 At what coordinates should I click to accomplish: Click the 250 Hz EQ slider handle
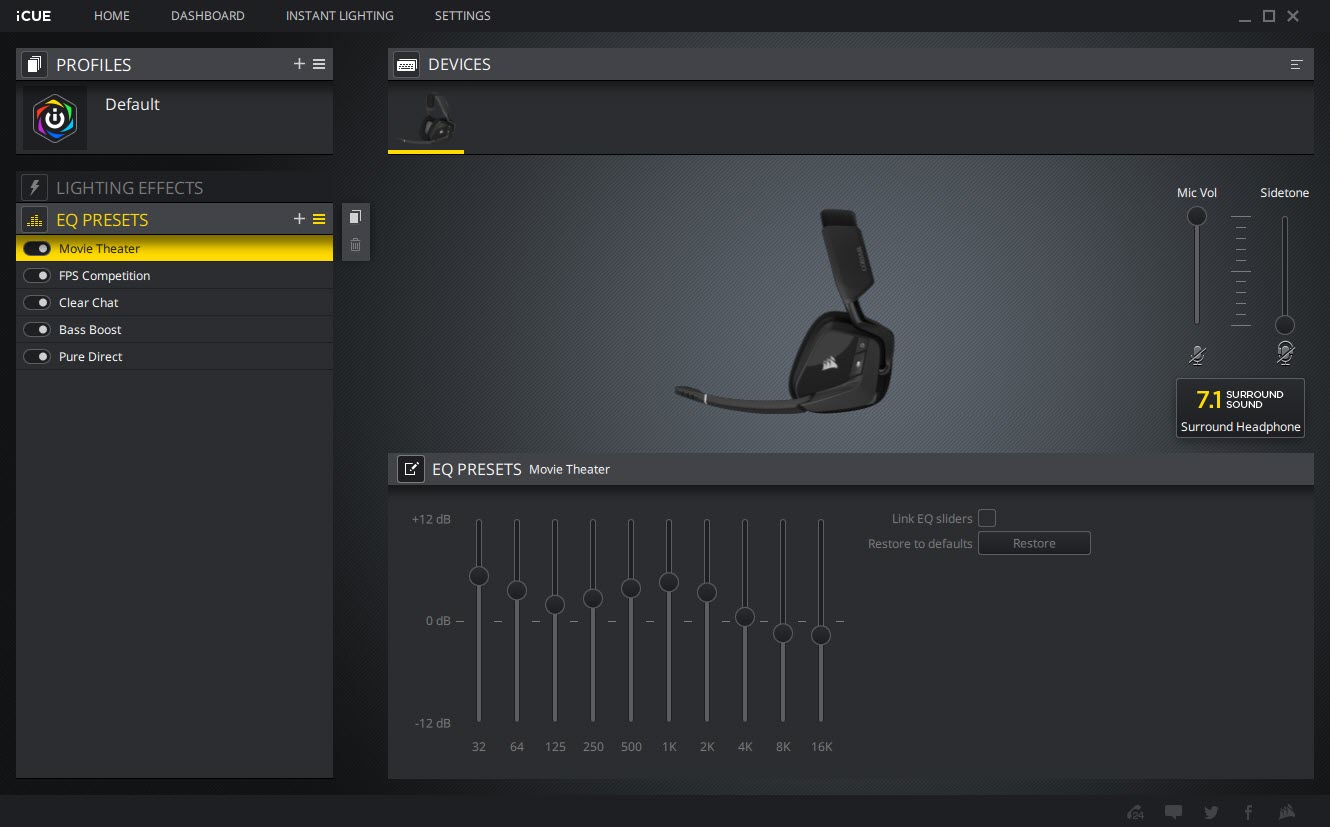click(593, 599)
